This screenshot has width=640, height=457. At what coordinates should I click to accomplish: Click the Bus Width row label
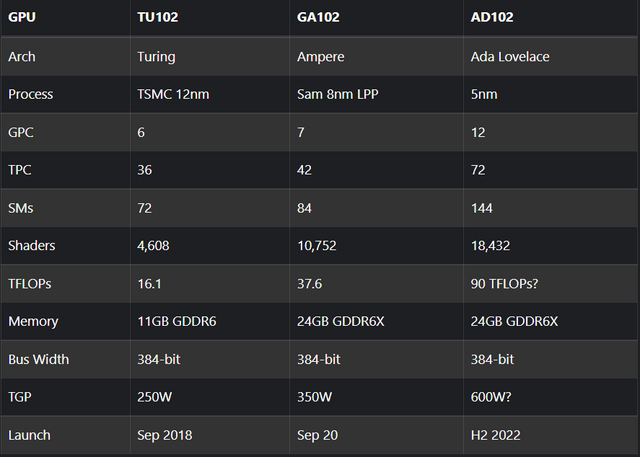click(x=38, y=359)
